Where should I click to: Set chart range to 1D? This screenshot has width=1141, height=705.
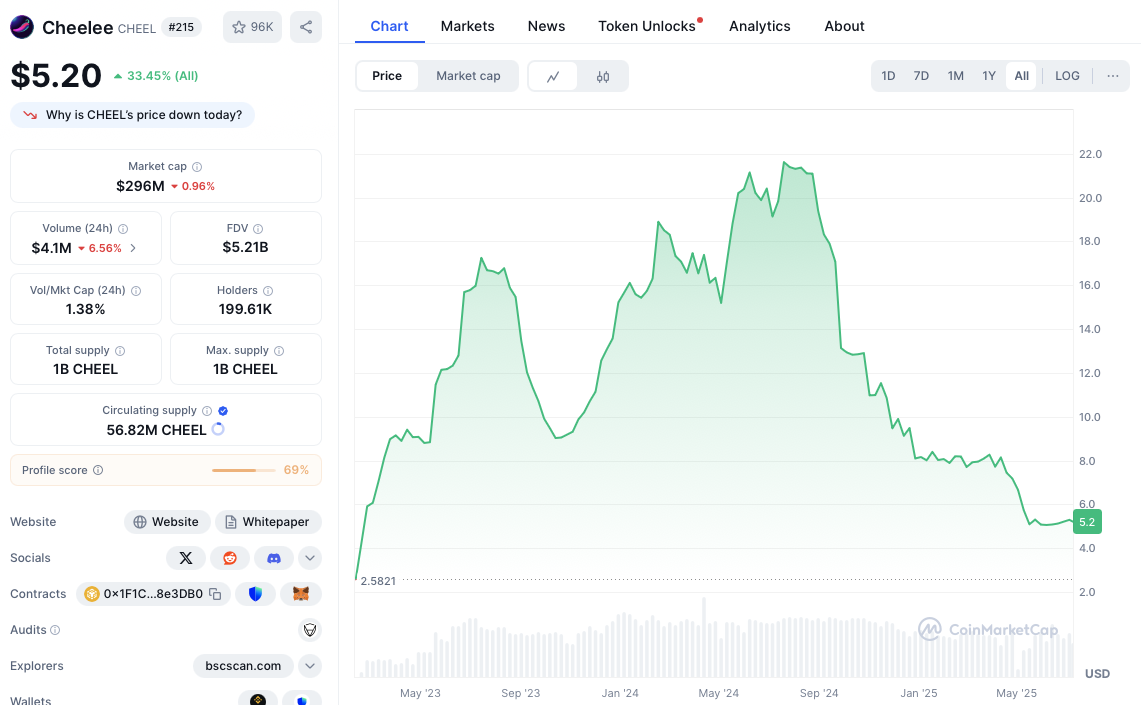[x=888, y=76]
